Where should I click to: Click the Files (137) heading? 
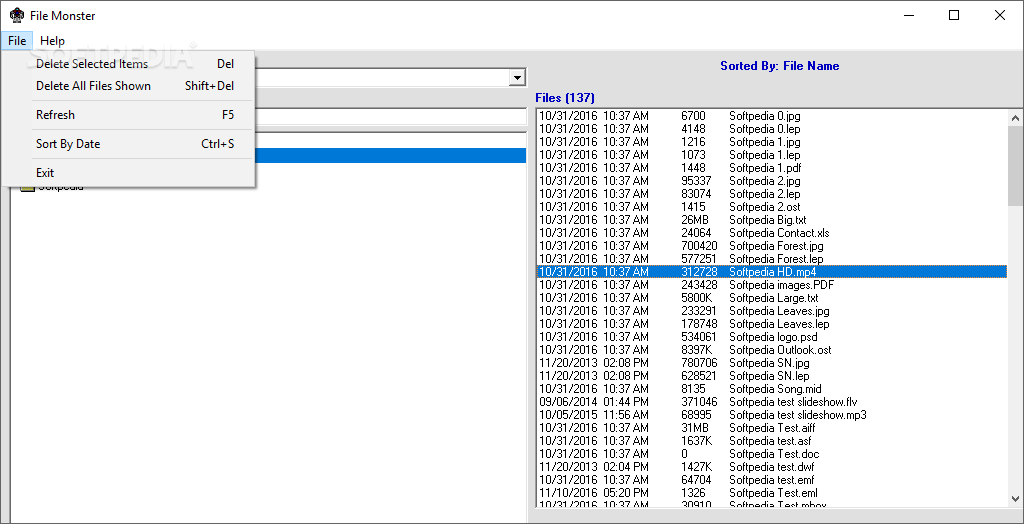click(565, 98)
